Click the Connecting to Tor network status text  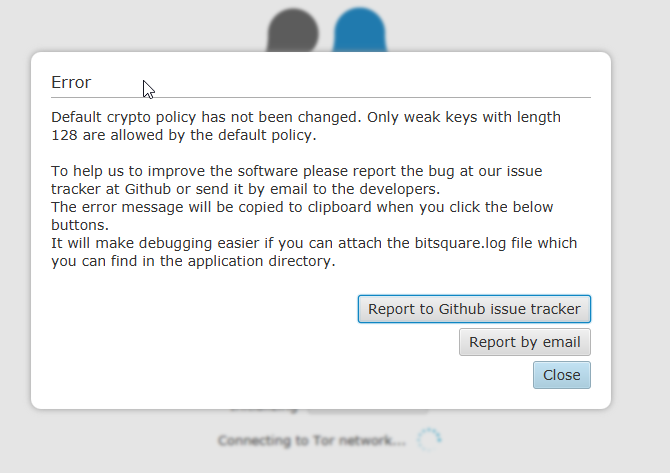pyautogui.click(x=312, y=440)
